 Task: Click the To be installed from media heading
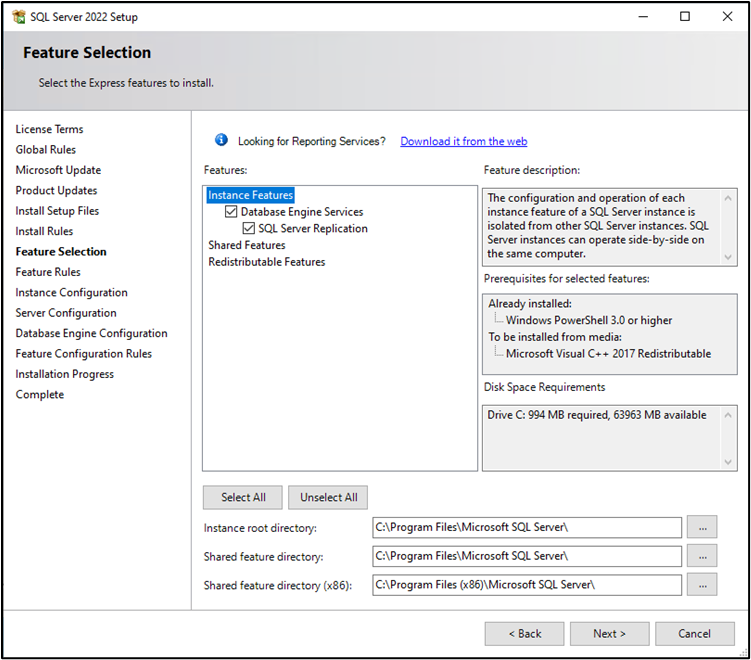click(555, 337)
